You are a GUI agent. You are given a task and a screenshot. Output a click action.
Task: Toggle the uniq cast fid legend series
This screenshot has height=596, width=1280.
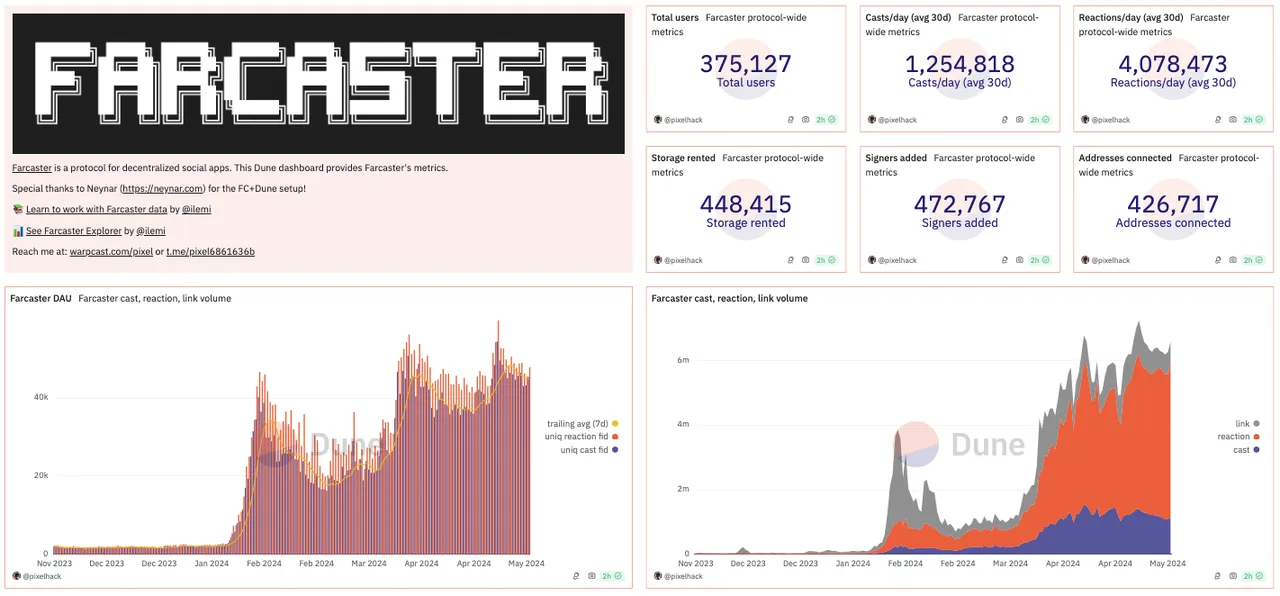[589, 450]
